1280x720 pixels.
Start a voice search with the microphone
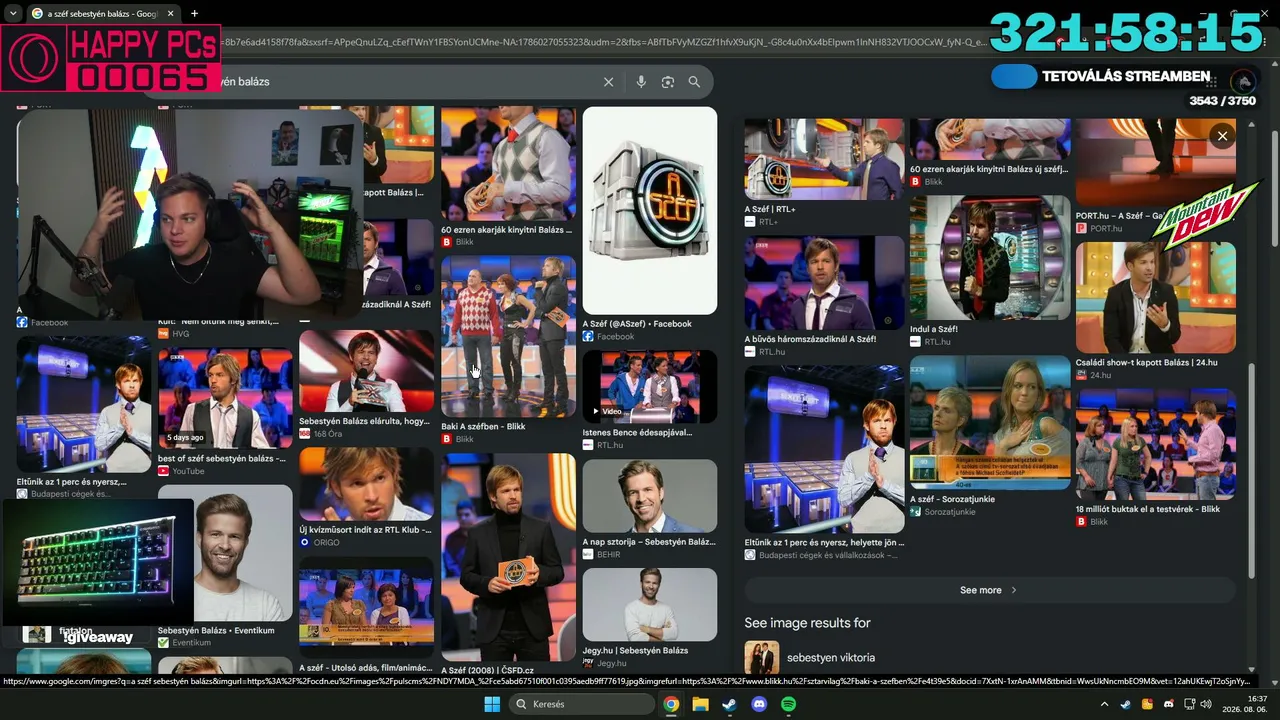[x=641, y=82]
